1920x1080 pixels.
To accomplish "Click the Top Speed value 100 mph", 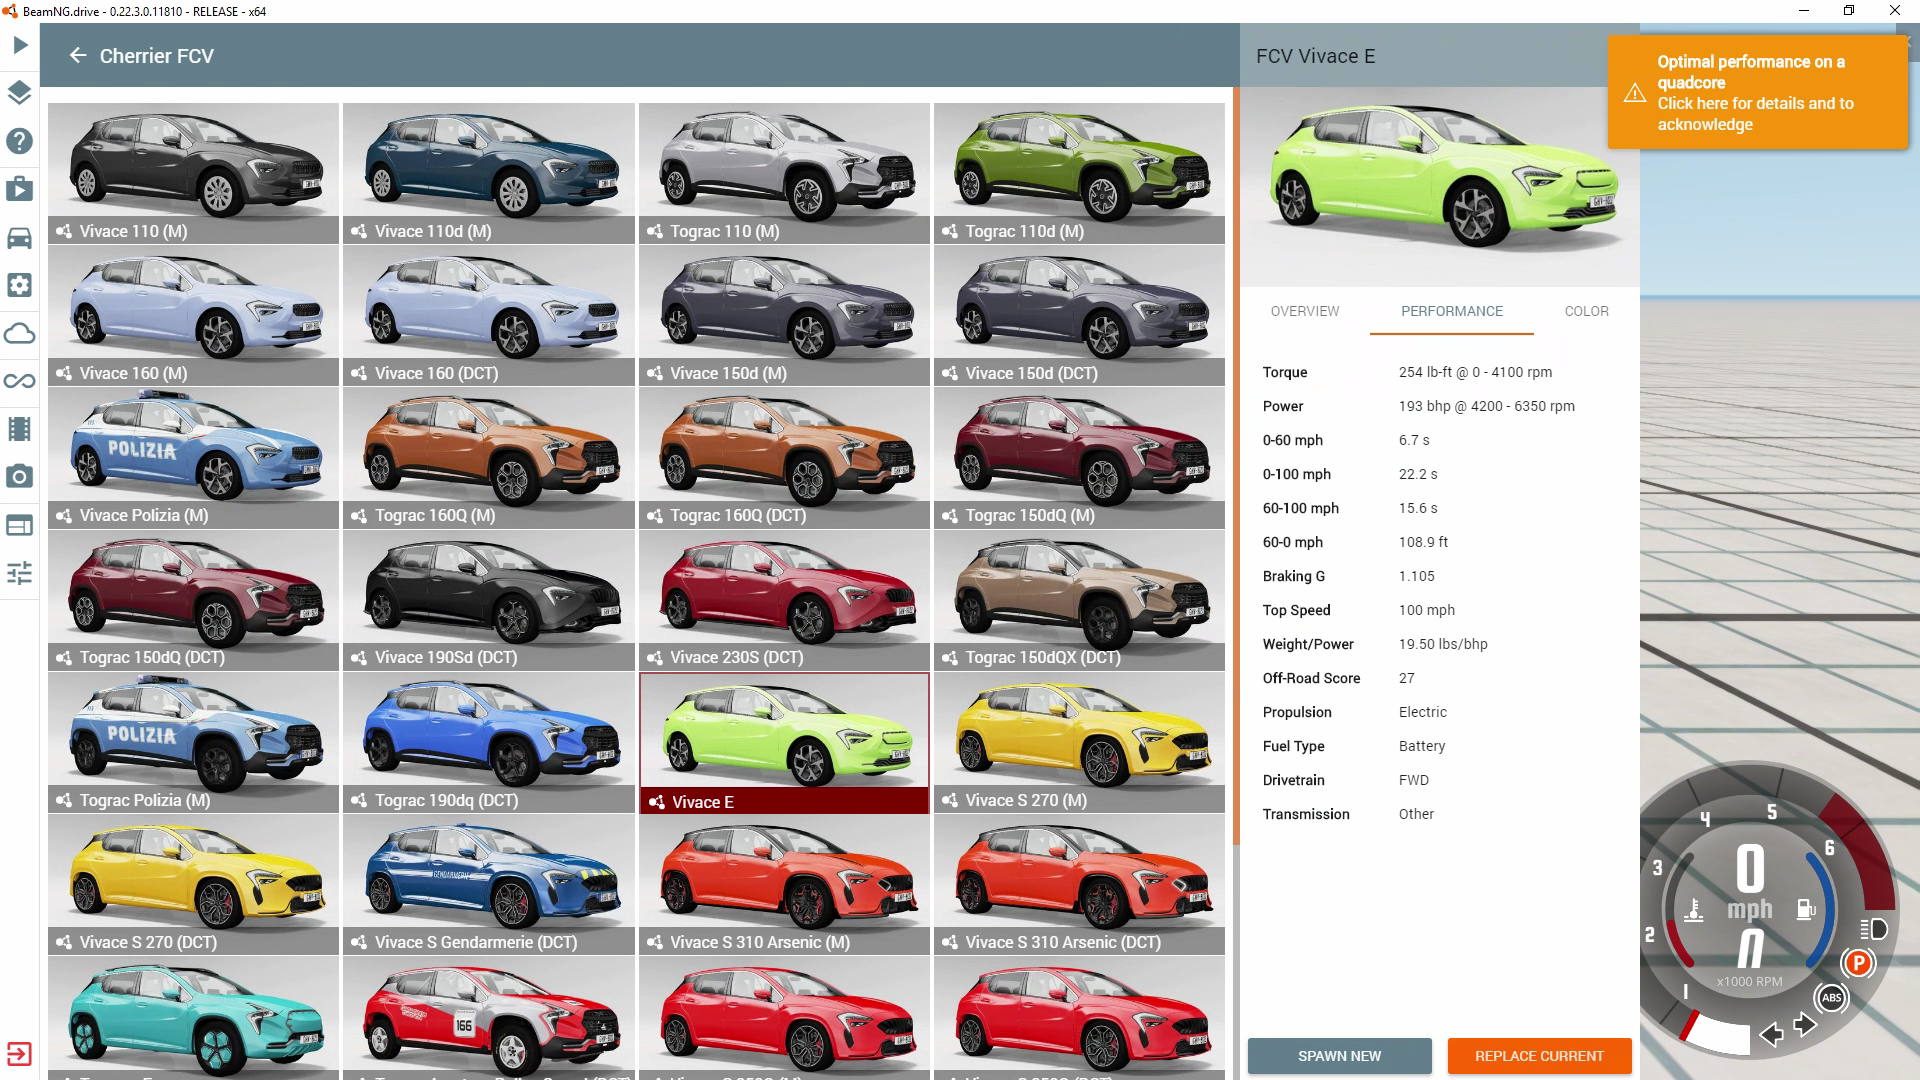I will pyautogui.click(x=1426, y=610).
